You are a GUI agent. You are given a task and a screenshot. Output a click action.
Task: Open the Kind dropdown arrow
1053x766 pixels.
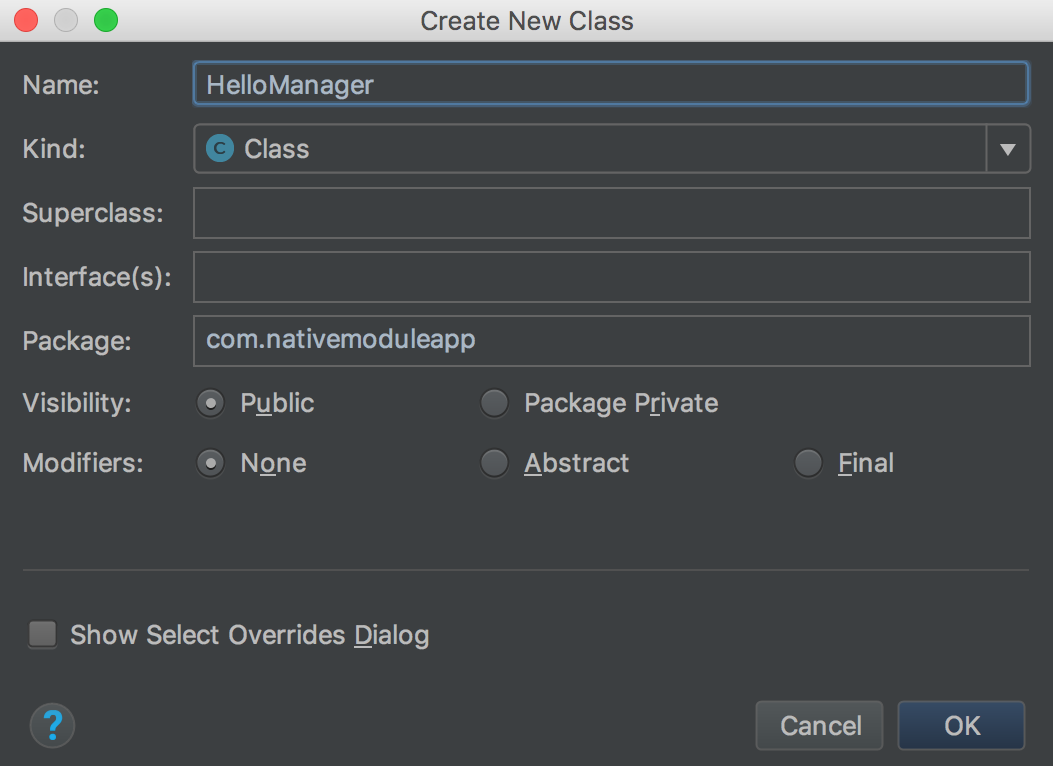tap(1008, 149)
